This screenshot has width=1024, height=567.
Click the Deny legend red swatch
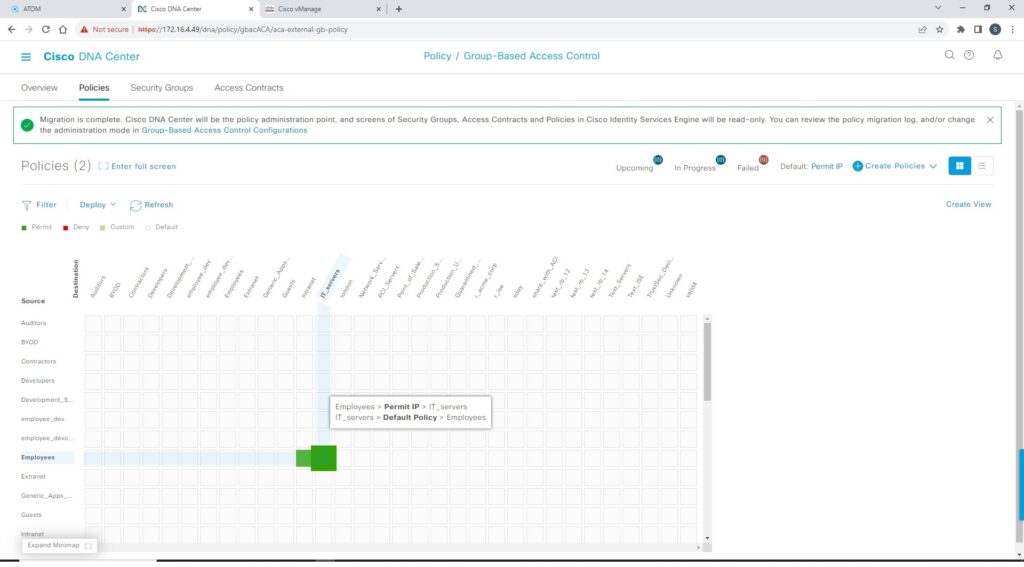point(66,227)
